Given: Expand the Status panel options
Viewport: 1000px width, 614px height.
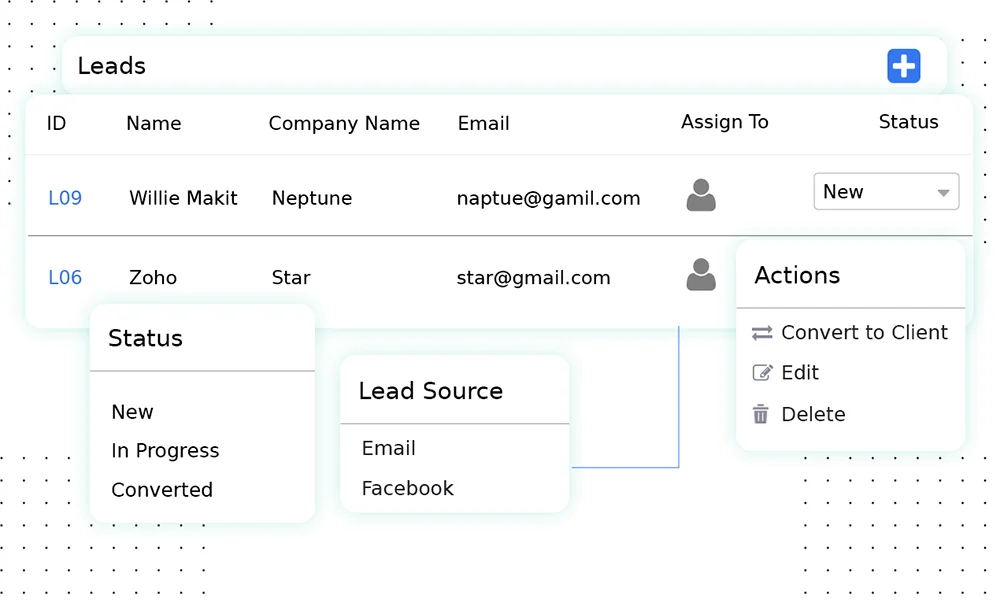Looking at the screenshot, I should pyautogui.click(x=145, y=339).
